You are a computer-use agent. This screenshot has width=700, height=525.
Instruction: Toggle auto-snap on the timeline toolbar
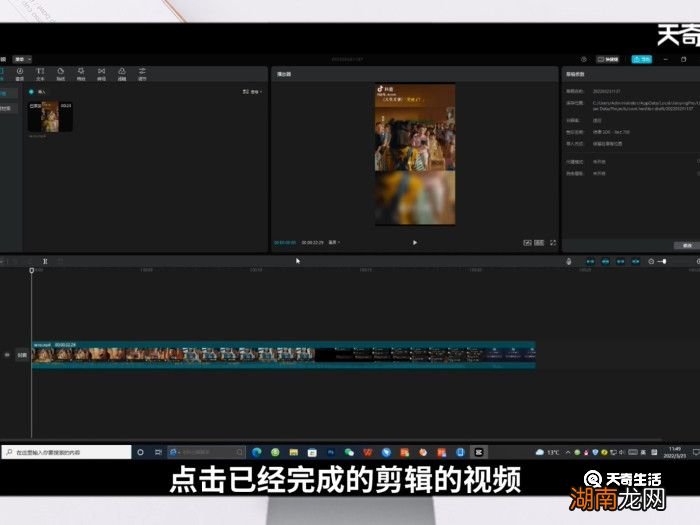605,261
